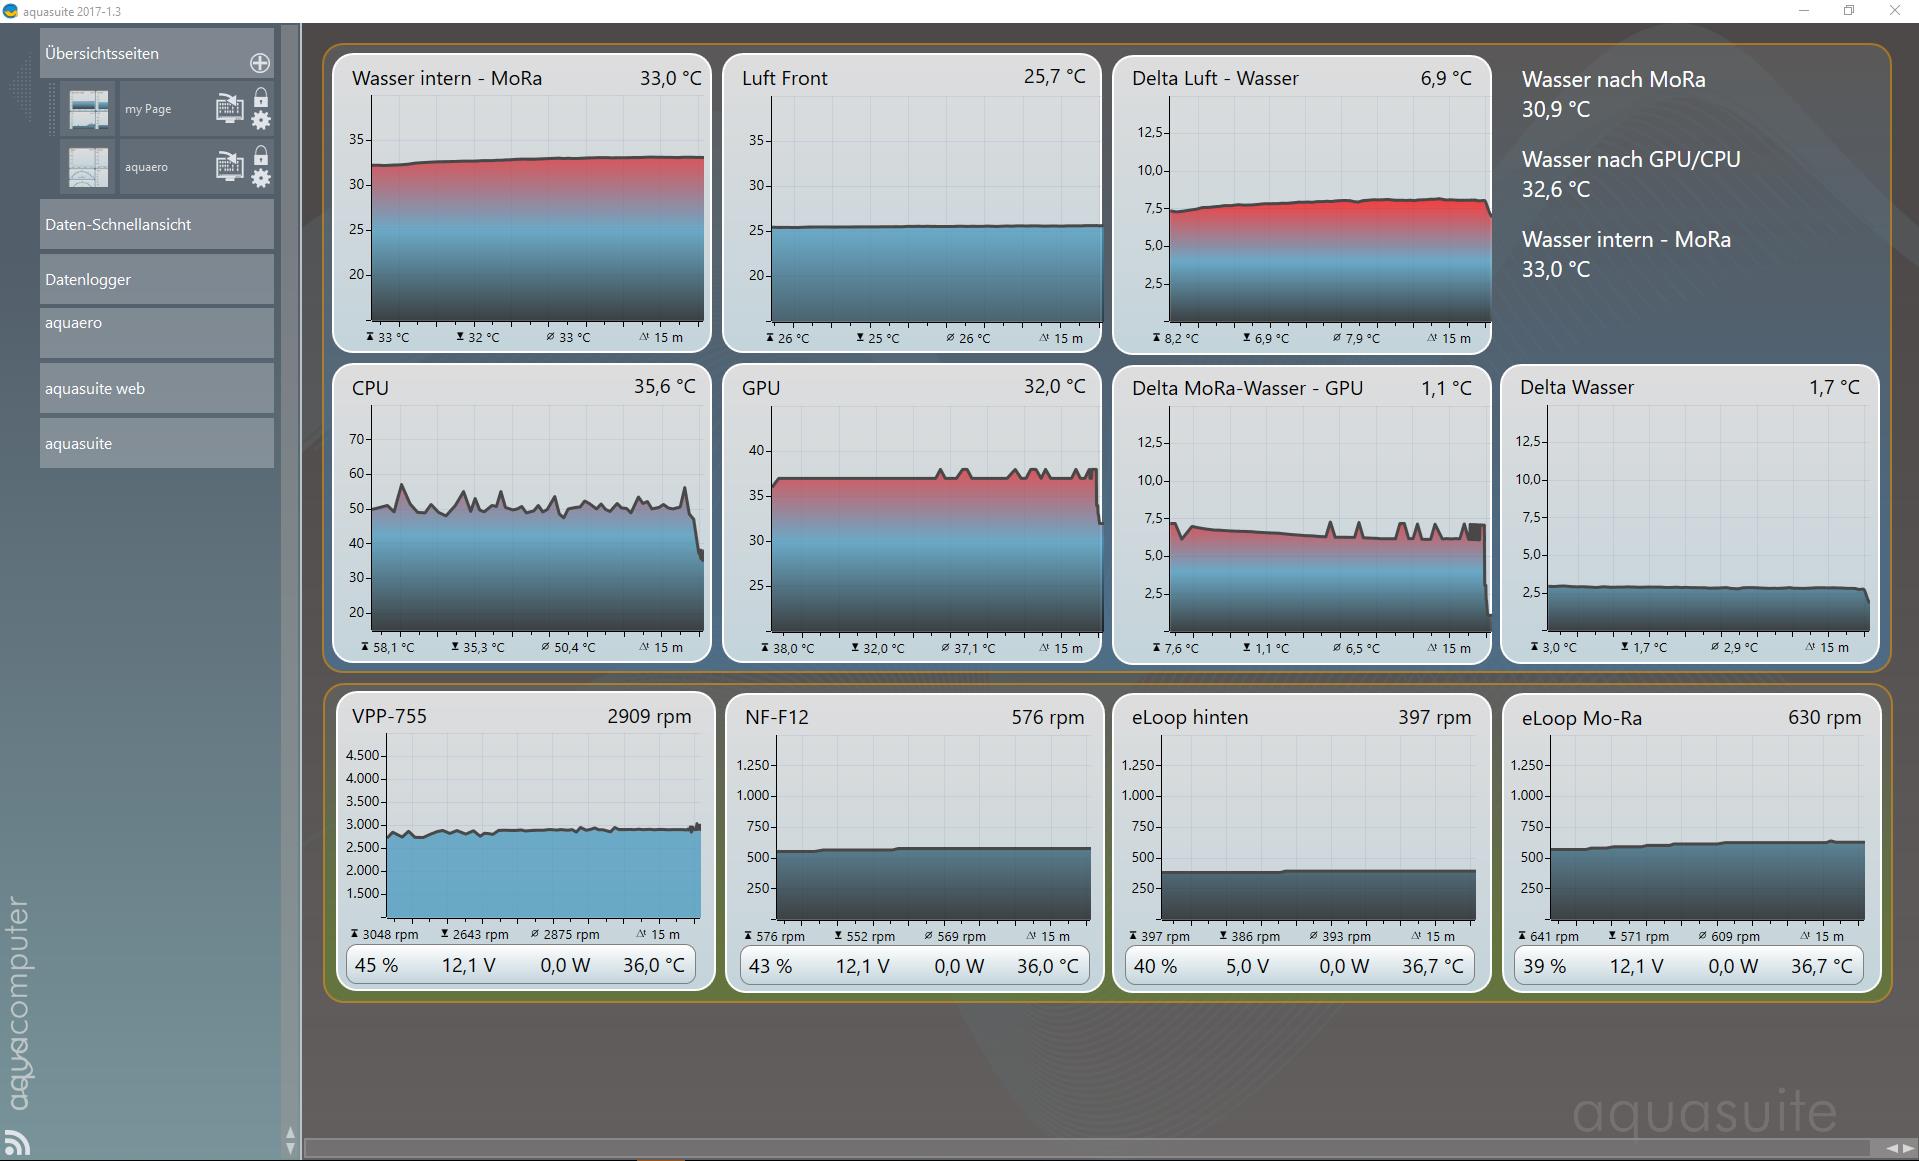Click the desktop mode icon for my Page

(x=230, y=108)
